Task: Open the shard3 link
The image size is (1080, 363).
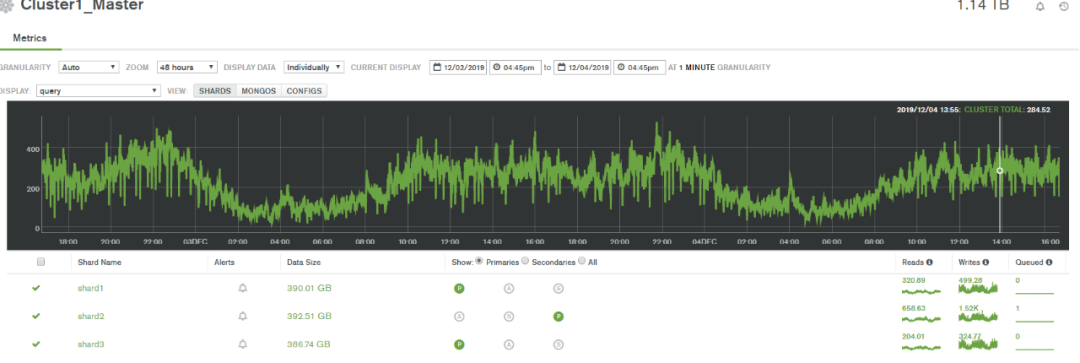Action: (91, 344)
